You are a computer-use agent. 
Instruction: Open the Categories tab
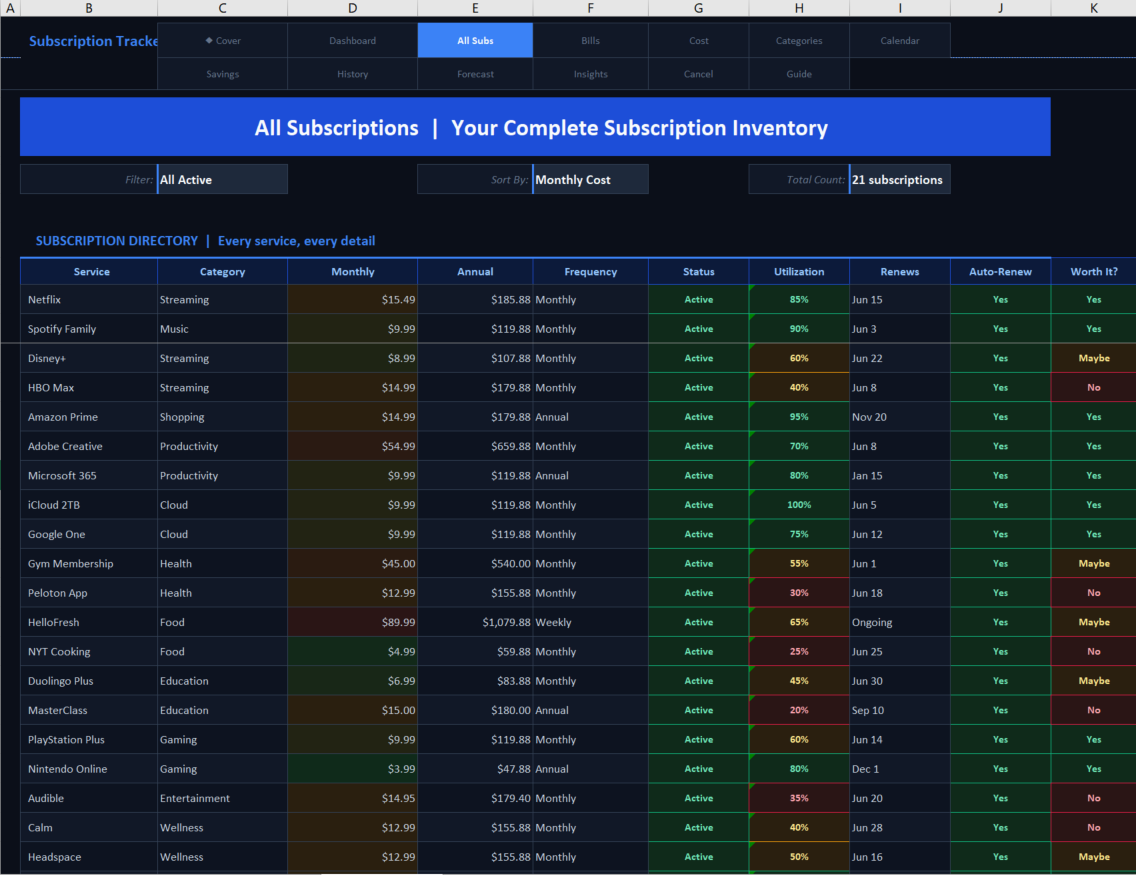pyautogui.click(x=799, y=41)
